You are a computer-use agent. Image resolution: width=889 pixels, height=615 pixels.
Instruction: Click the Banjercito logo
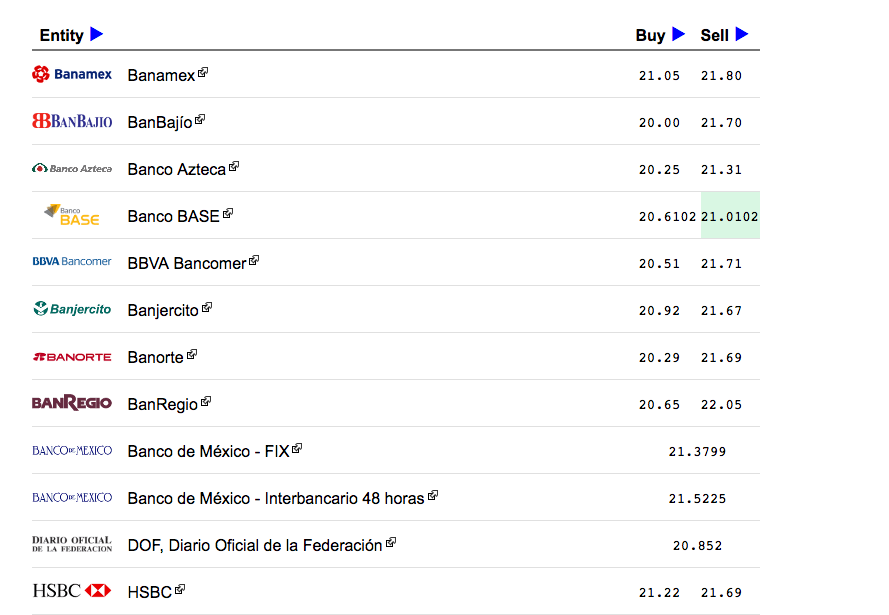coord(72,309)
